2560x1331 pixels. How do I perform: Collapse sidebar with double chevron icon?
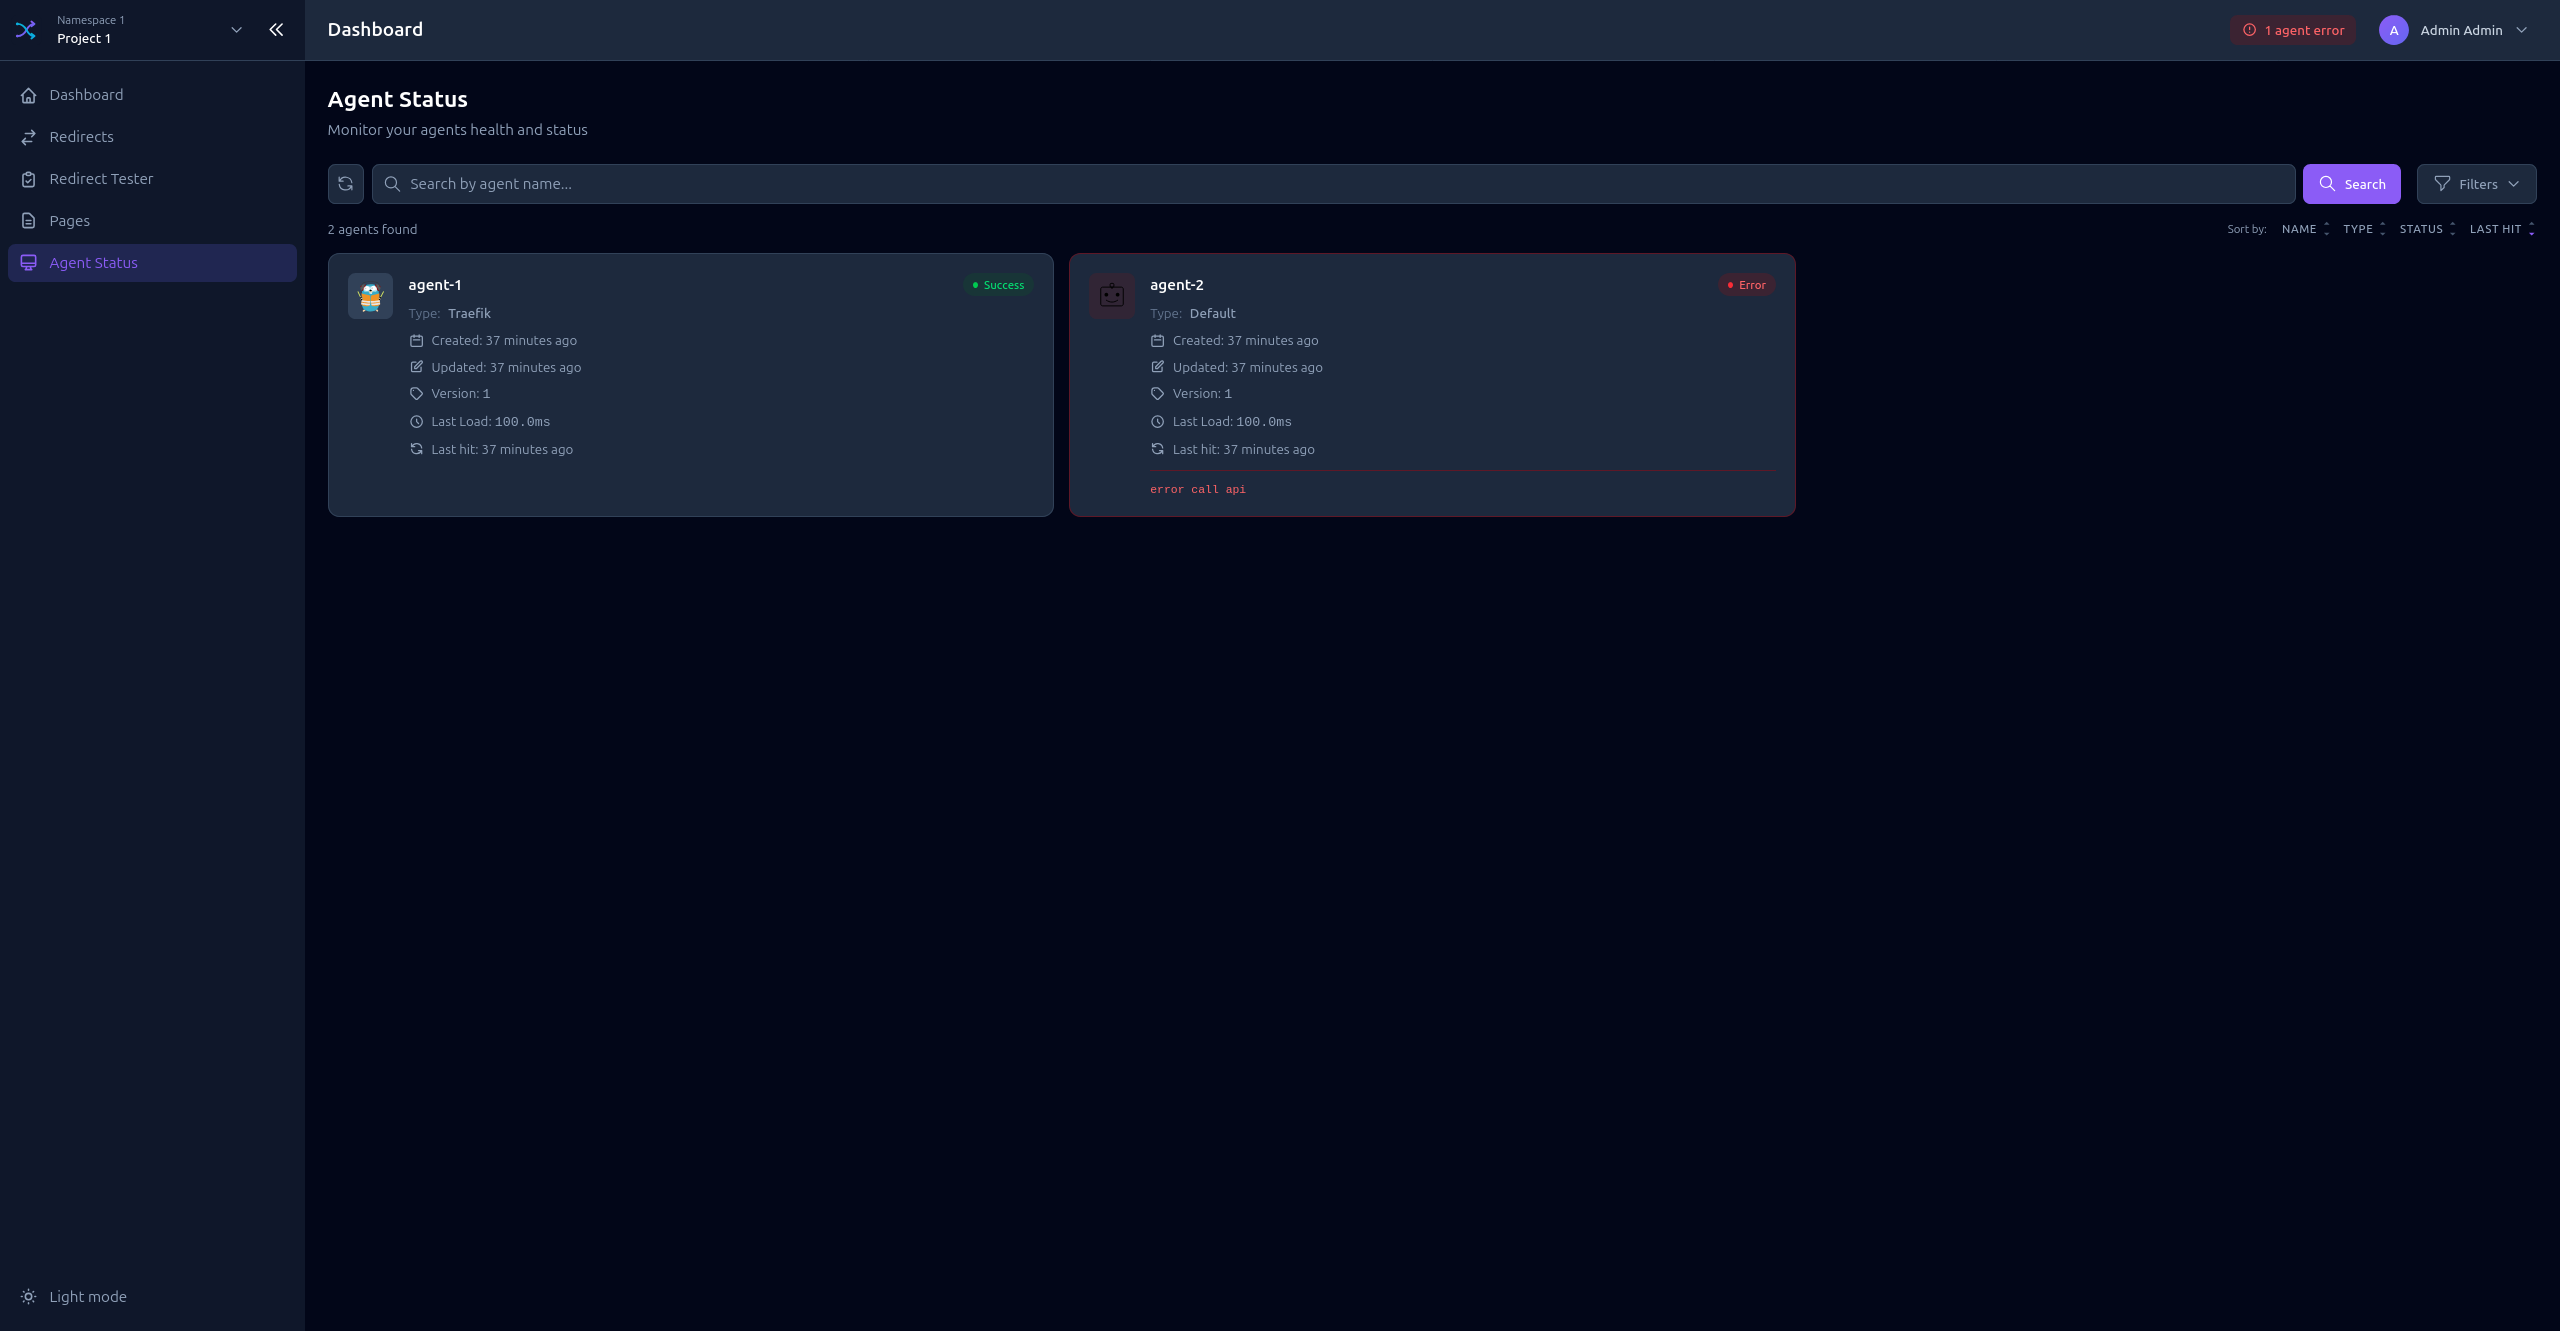pyautogui.click(x=276, y=30)
